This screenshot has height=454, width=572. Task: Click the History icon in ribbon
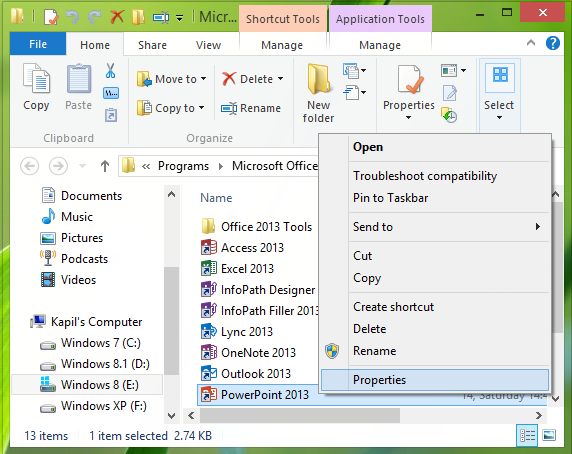[449, 115]
